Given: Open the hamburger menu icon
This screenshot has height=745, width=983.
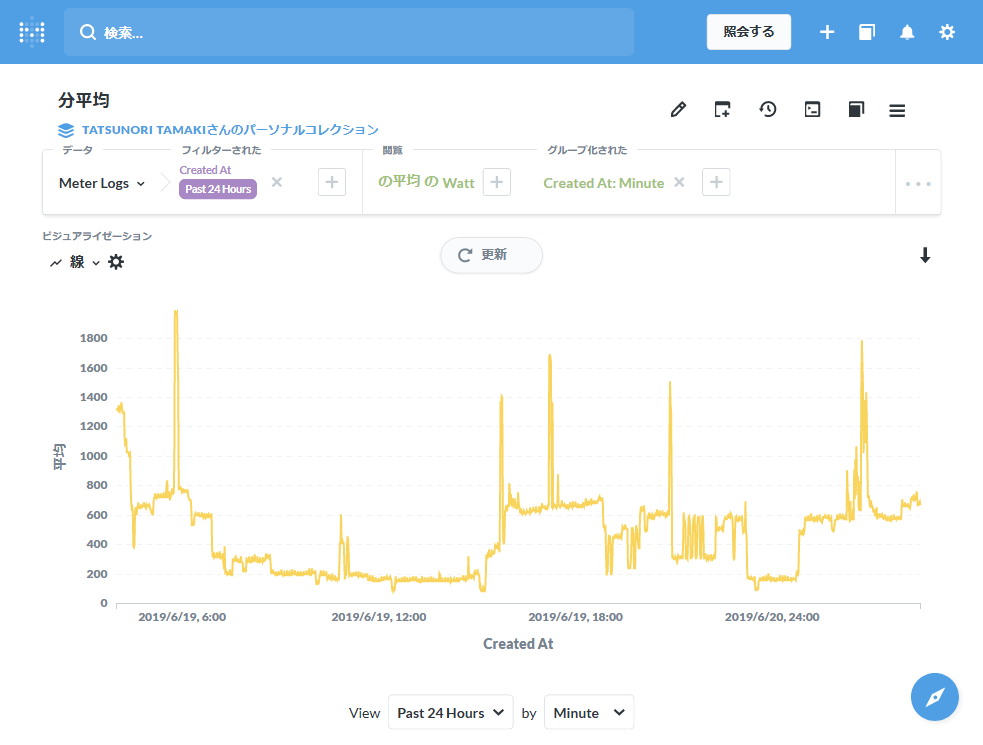Looking at the screenshot, I should point(897,110).
